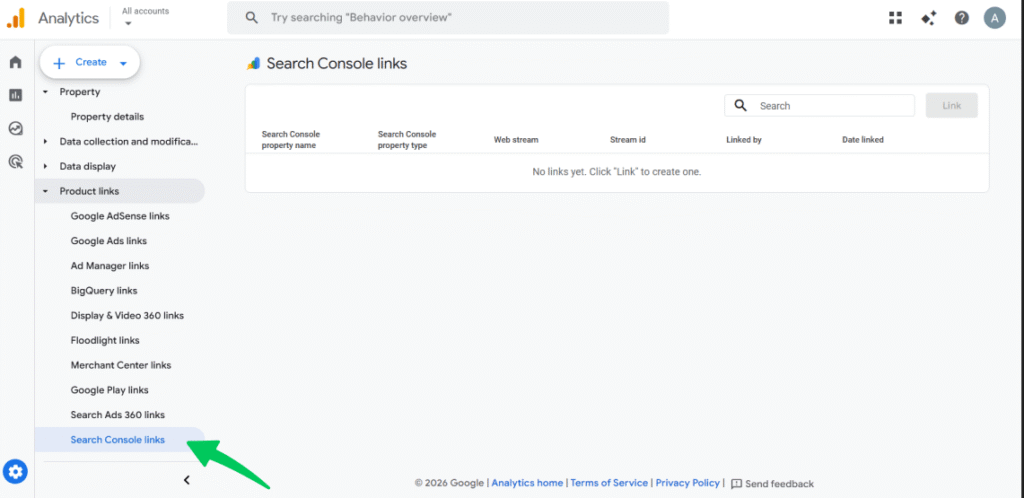Open the sparkle insights icon
This screenshot has width=1024, height=498.
click(x=928, y=18)
